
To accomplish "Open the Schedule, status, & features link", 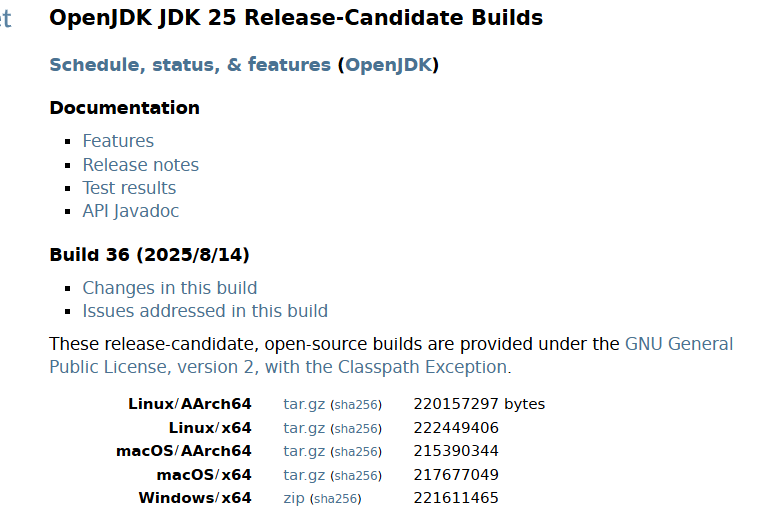I will (x=190, y=65).
